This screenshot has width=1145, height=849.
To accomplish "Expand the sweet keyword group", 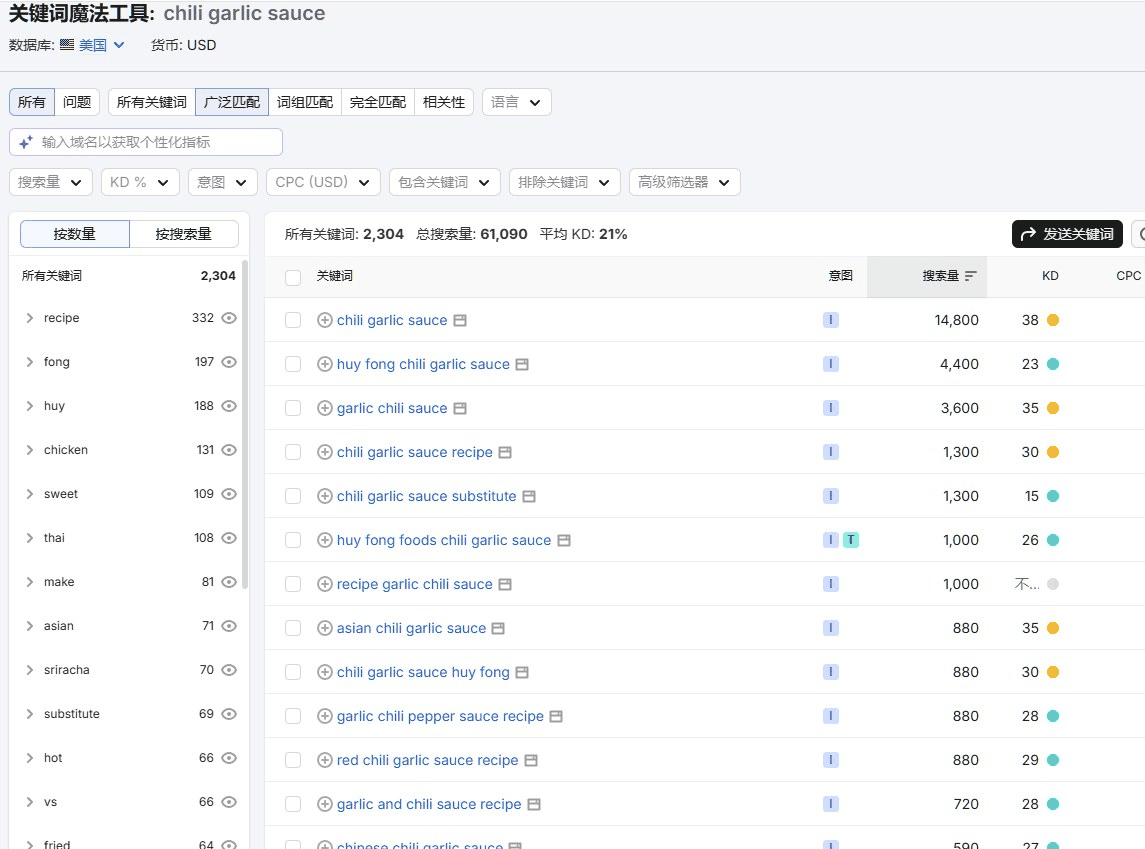I will 30,494.
